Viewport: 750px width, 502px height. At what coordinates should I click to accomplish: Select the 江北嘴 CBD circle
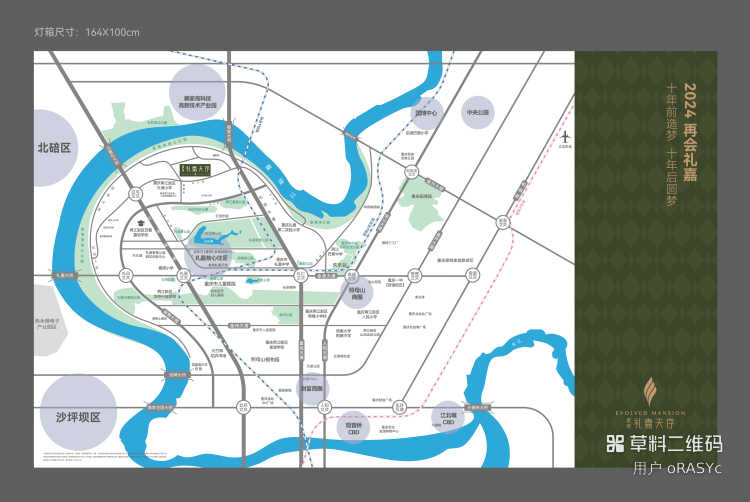click(448, 417)
